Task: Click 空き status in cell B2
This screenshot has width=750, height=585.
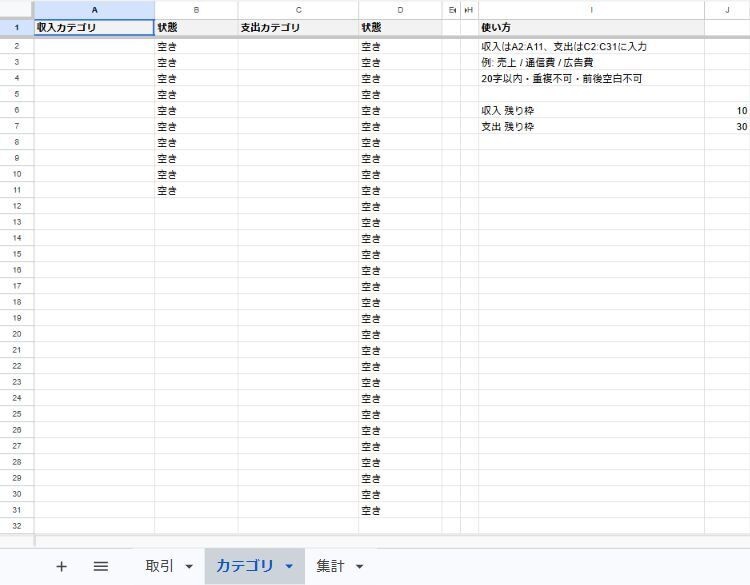Action: [x=196, y=46]
